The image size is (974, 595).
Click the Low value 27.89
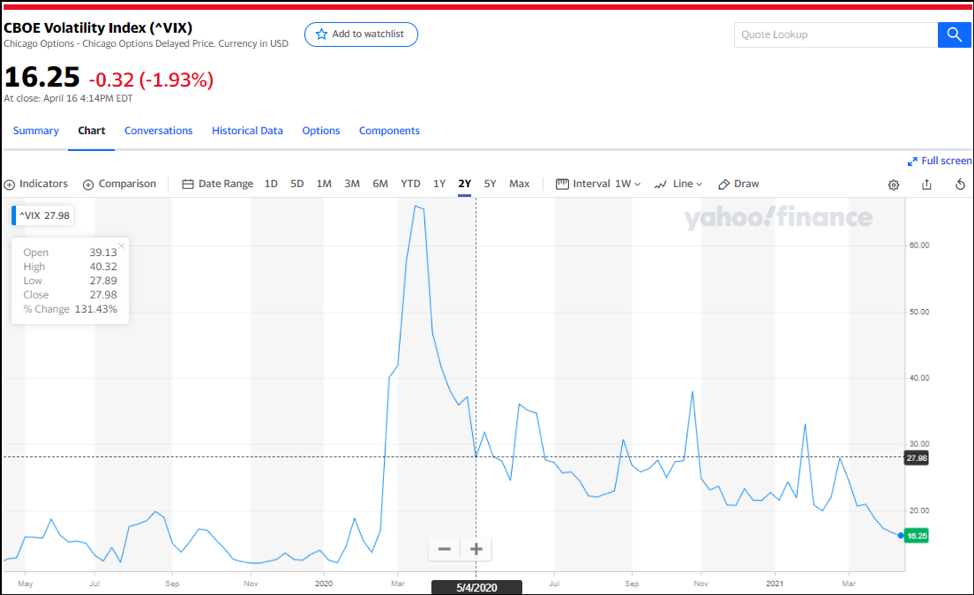pos(103,281)
